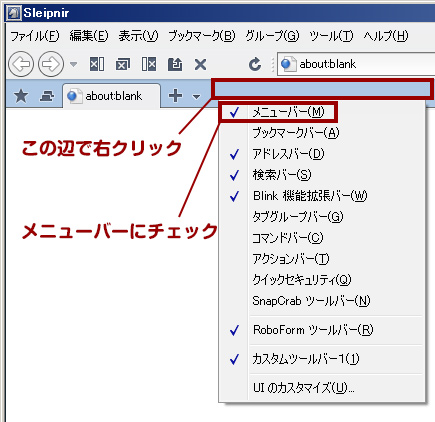The height and width of the screenshot is (422, 435).
Task: Open the グループ(G) menu
Action: click(x=272, y=36)
